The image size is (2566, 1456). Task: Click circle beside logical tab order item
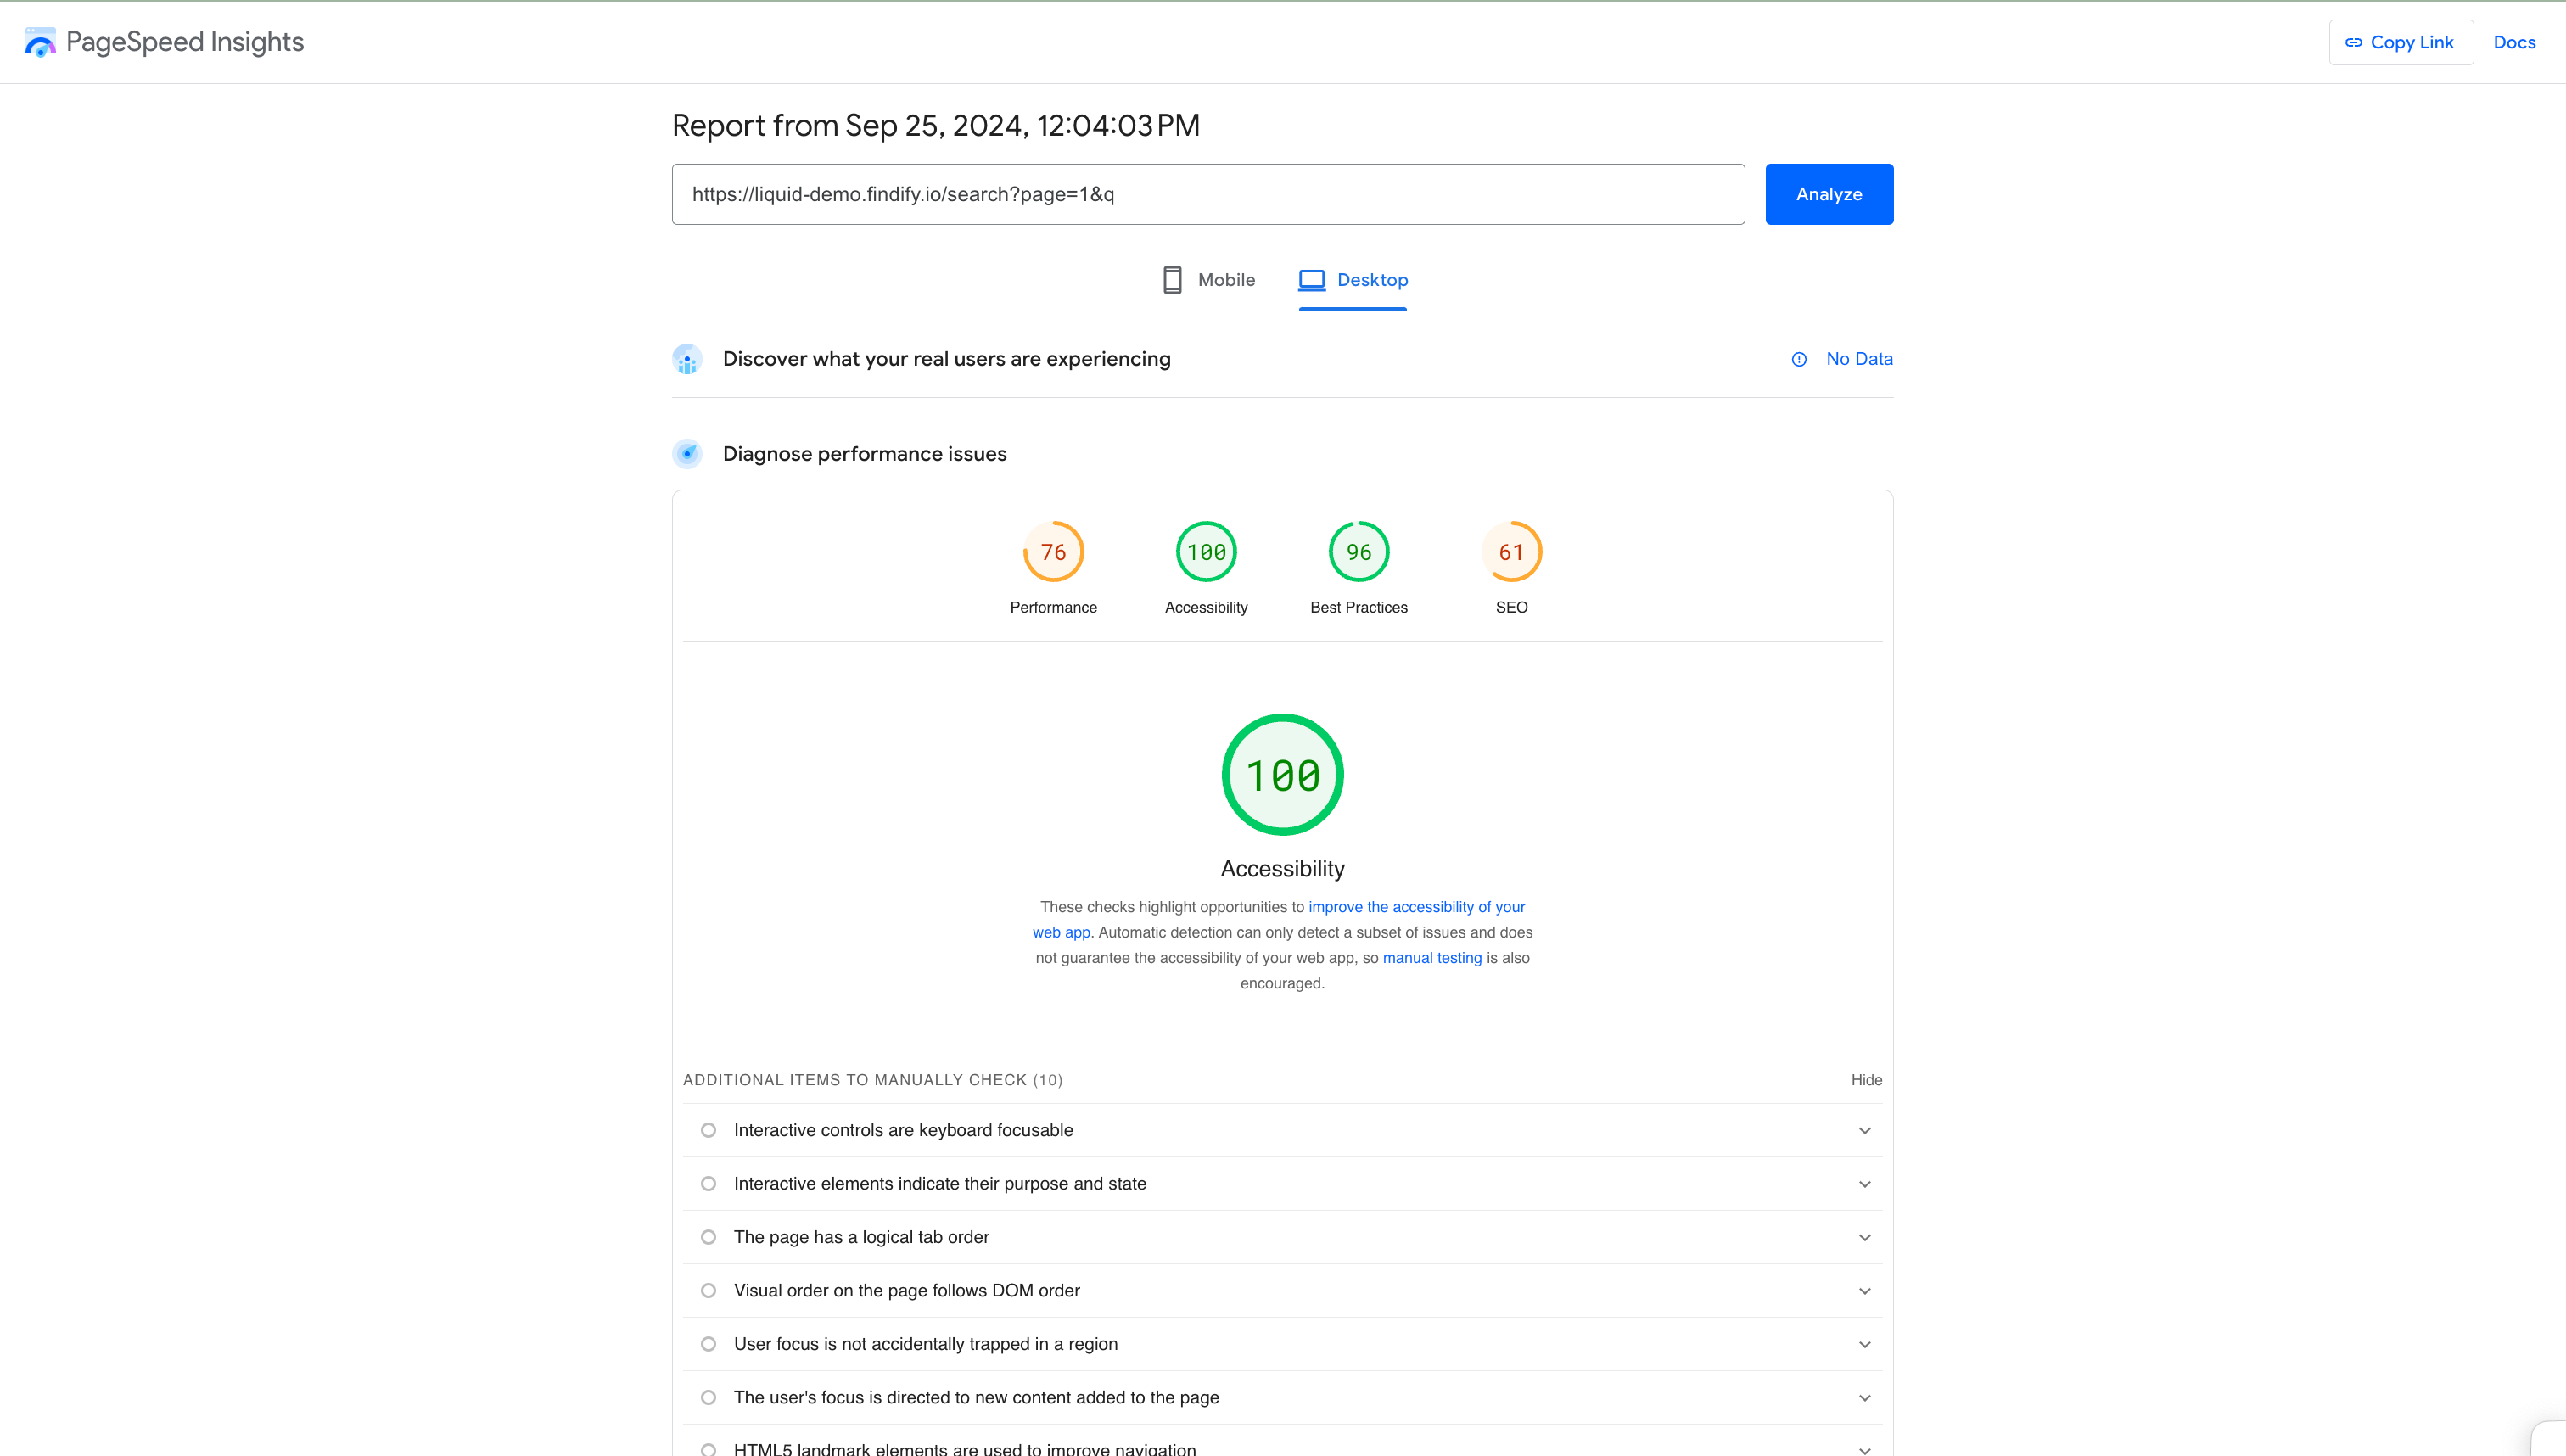(708, 1237)
